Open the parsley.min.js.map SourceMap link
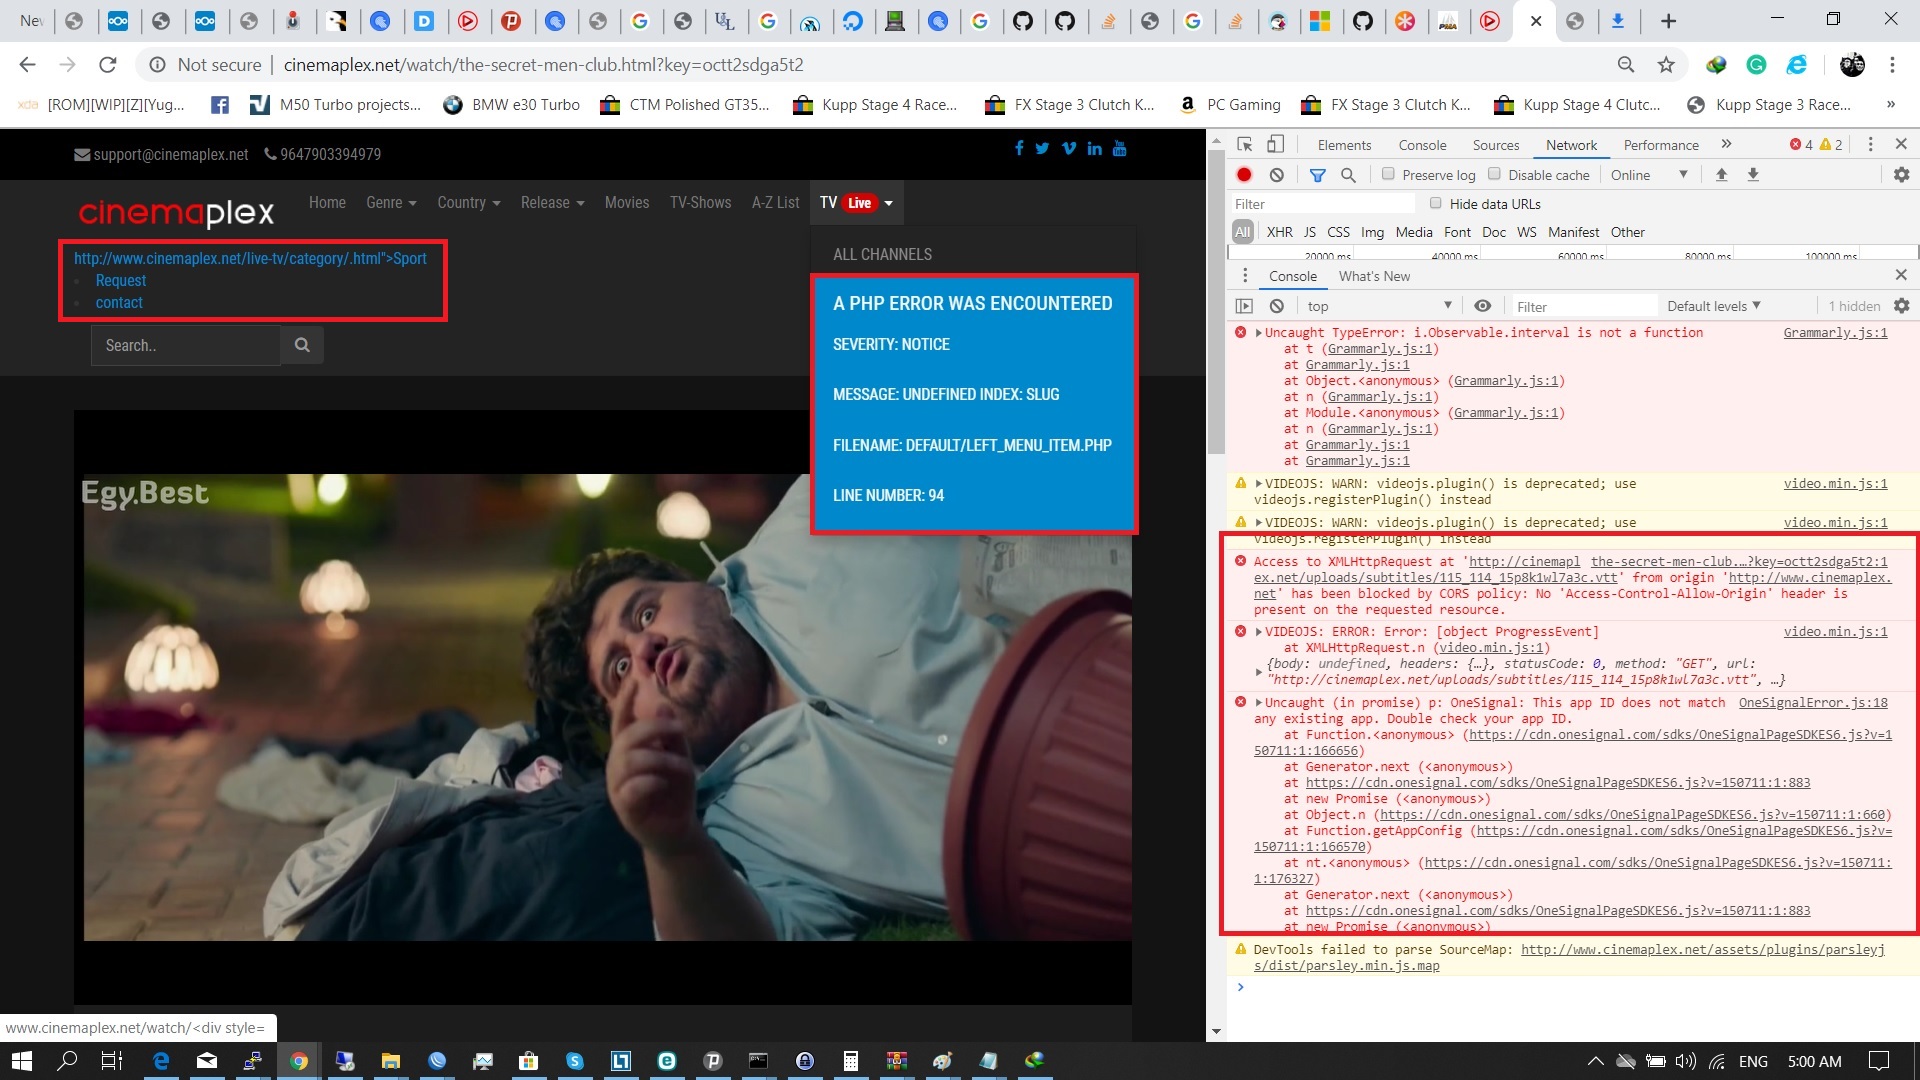Image resolution: width=1920 pixels, height=1080 pixels. 1569,958
